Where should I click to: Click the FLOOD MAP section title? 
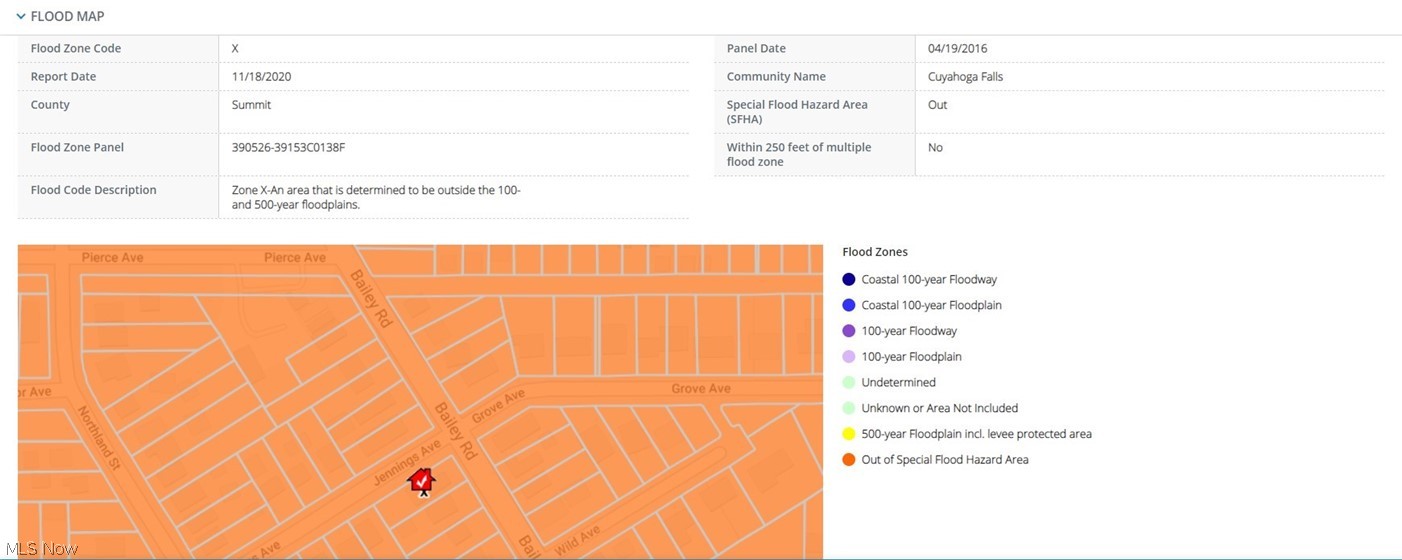(x=67, y=17)
